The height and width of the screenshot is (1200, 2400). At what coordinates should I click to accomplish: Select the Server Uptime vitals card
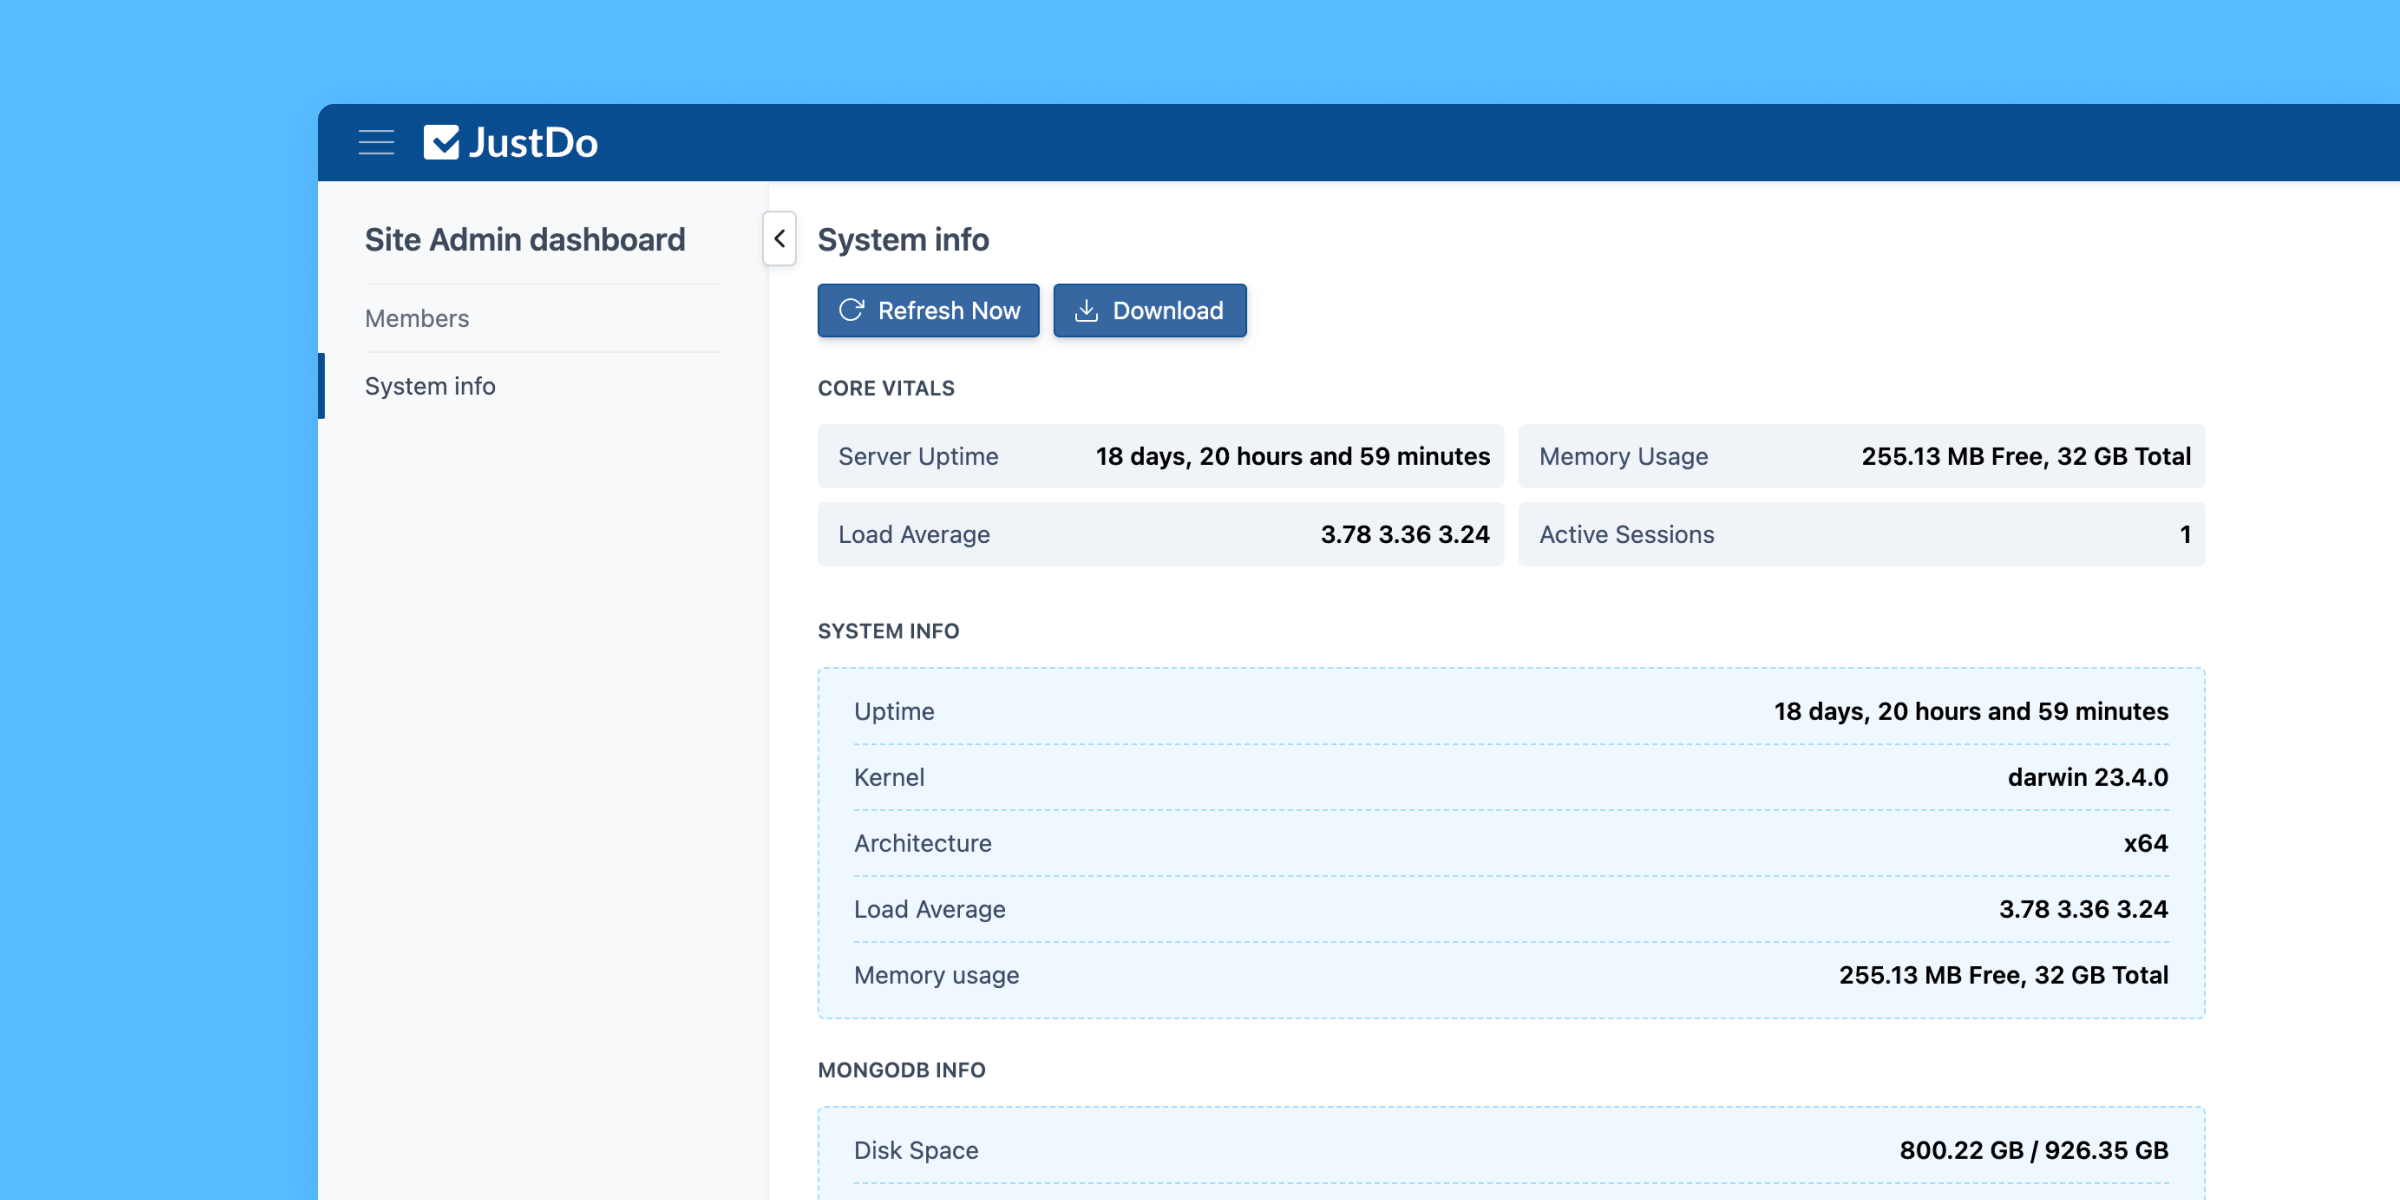1161,456
